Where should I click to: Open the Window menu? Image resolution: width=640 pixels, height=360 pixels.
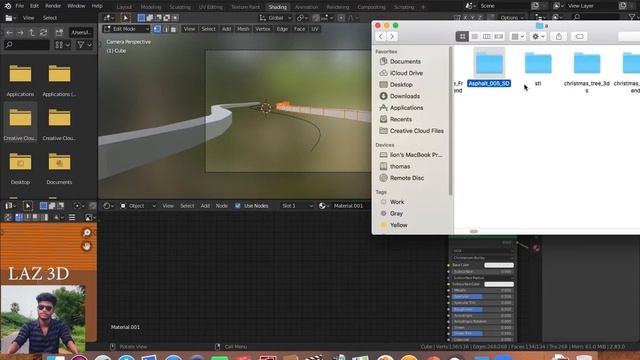pos(76,6)
